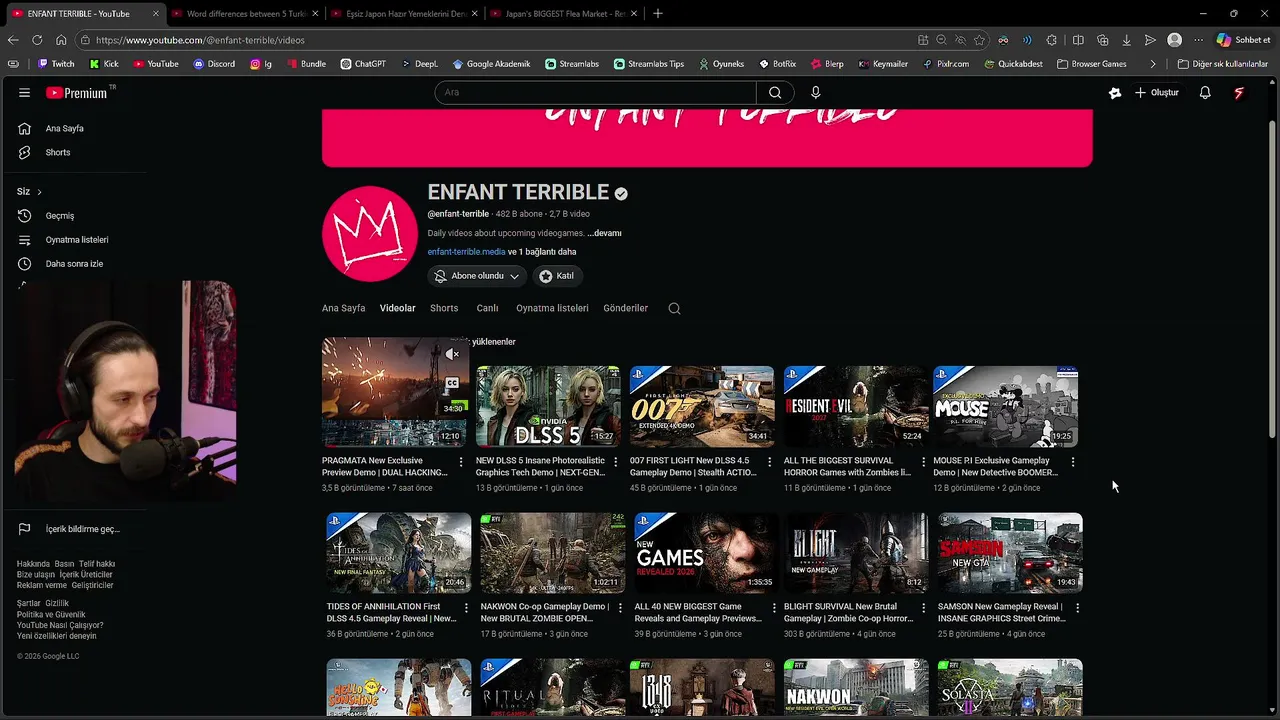Open the account avatar menu in YouTube
The image size is (1280, 720).
1239,92
